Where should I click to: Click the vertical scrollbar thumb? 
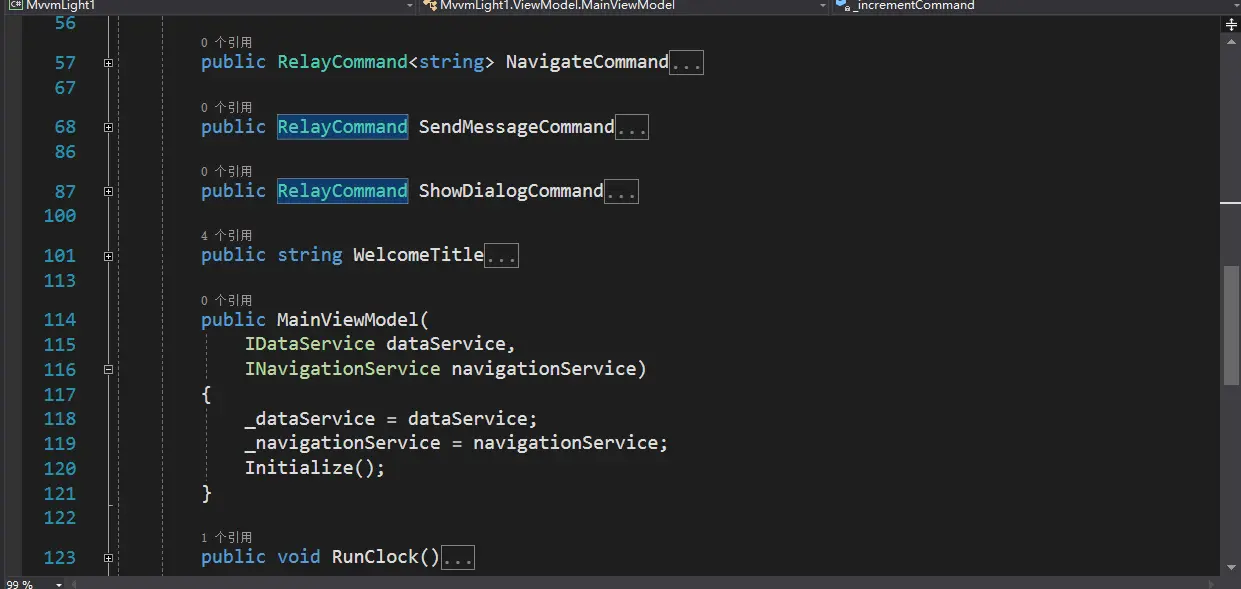click(1231, 325)
